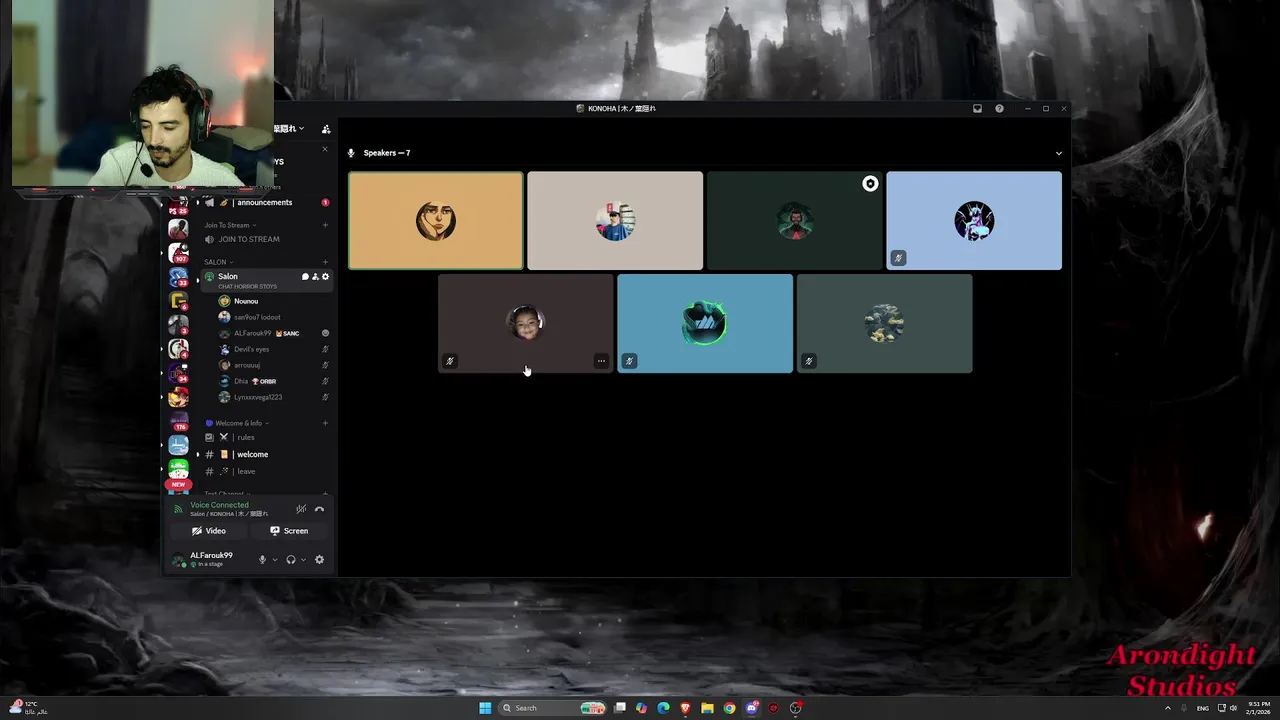Open the announcements channel
This screenshot has width=1280, height=720.
point(265,202)
